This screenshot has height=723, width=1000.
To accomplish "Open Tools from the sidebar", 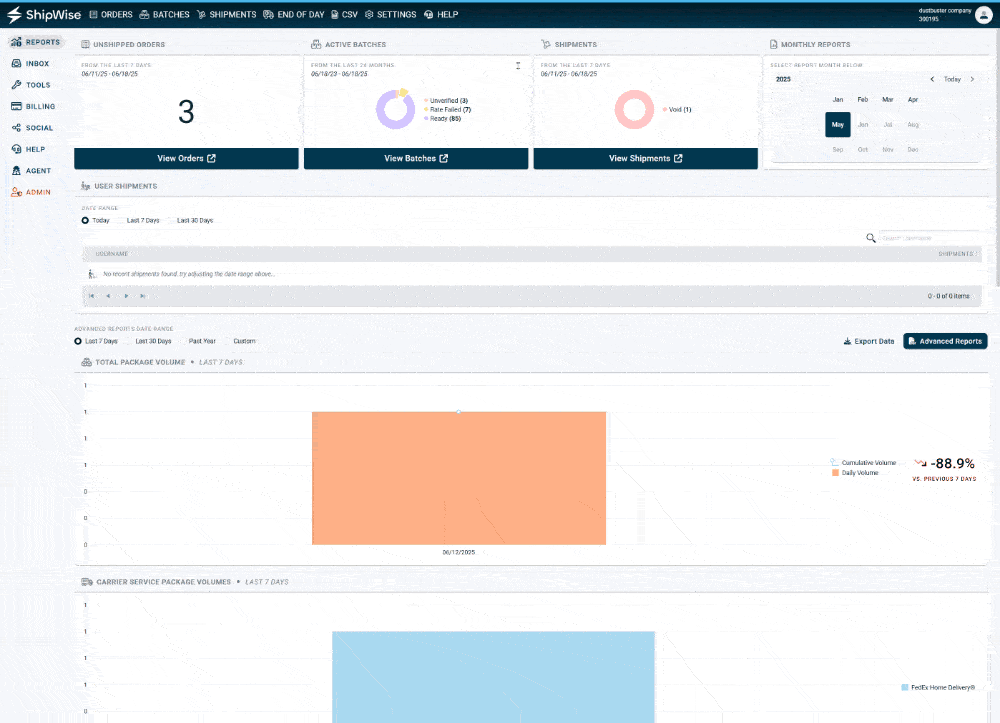I will [31, 85].
